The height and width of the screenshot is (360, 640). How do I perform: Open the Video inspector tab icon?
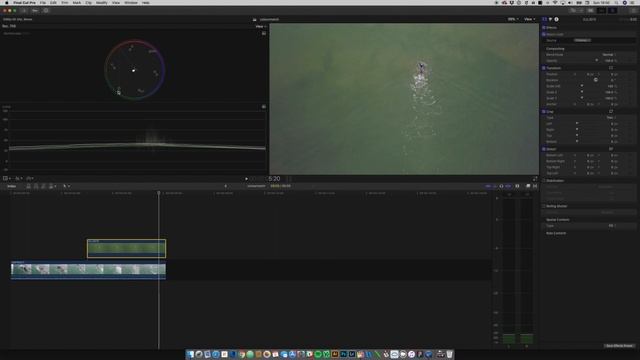click(x=544, y=19)
